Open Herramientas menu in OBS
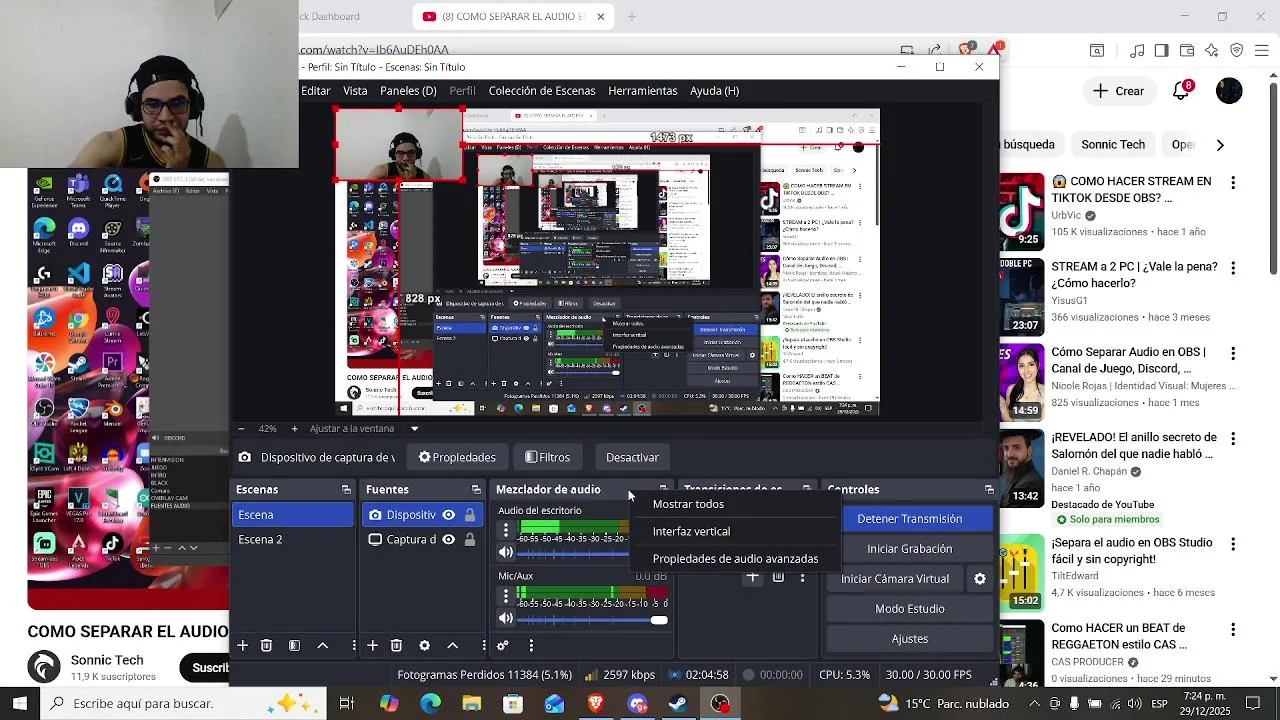The image size is (1280, 720). (x=643, y=91)
